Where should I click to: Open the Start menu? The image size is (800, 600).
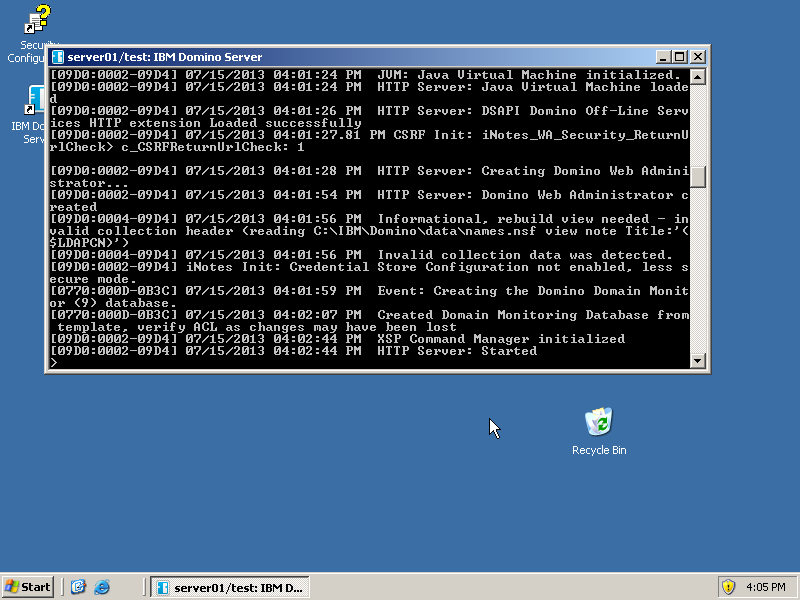28,587
